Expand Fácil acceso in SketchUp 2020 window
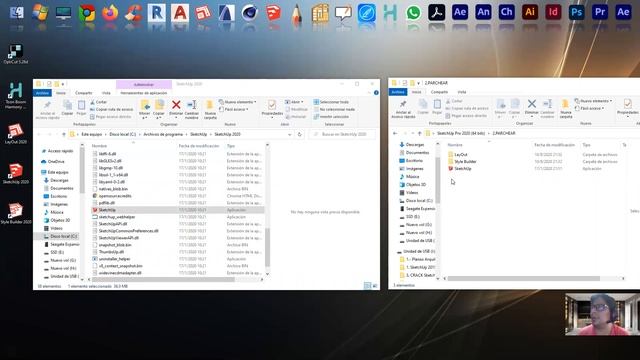 tap(234, 109)
